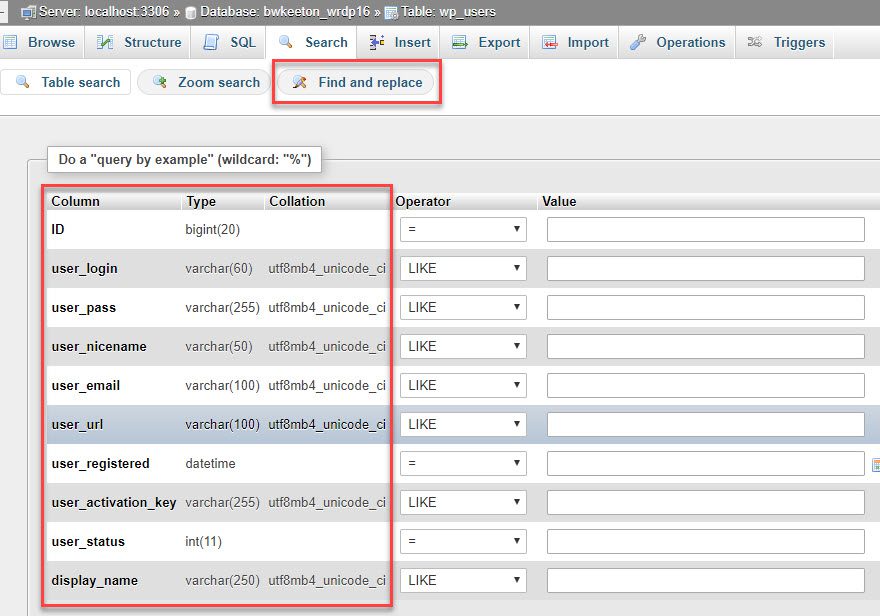Expand the ID operator dropdown
Screen dimensions: 880x616
click(462, 228)
